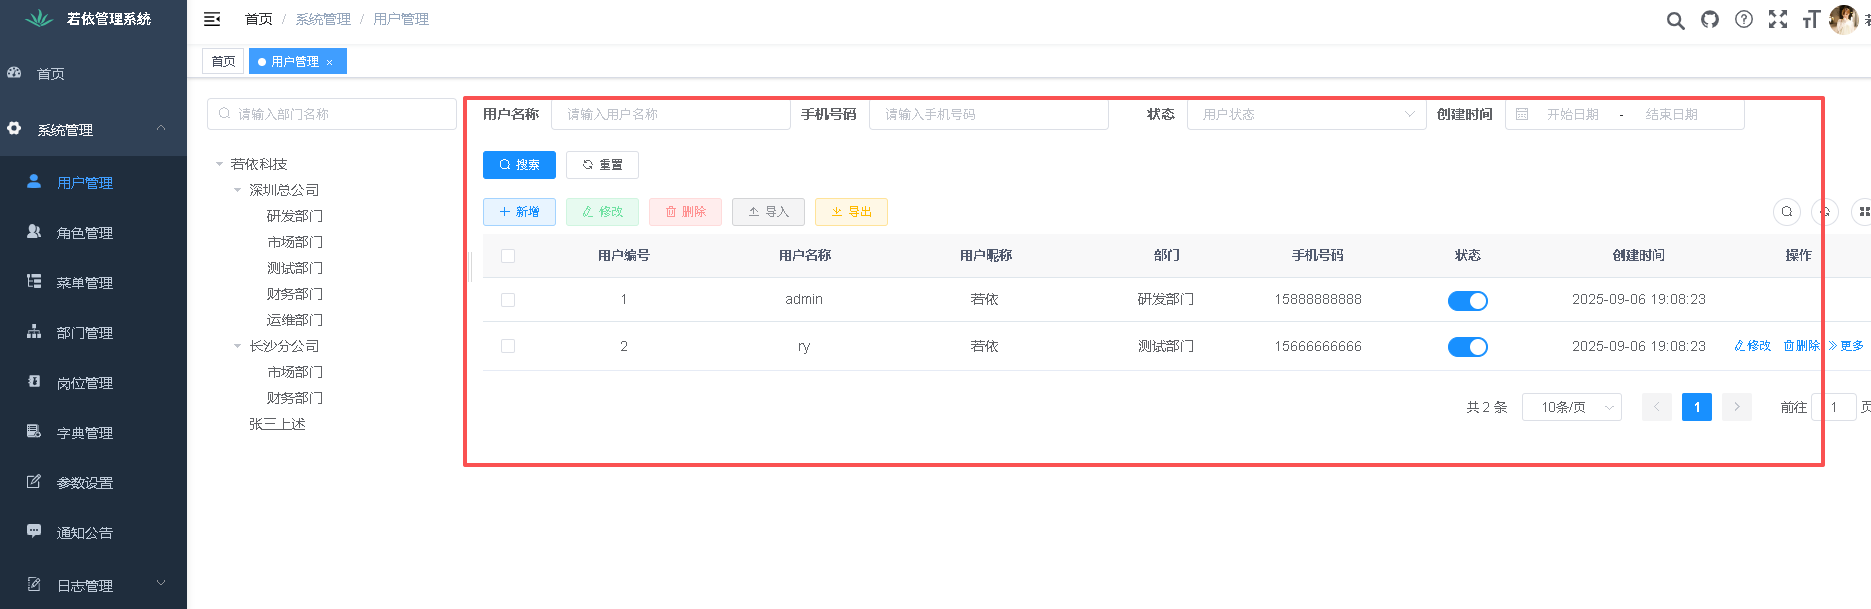Viewport: 1871px width, 609px height.
Task: Click the 新增 button to add user
Action: click(519, 212)
